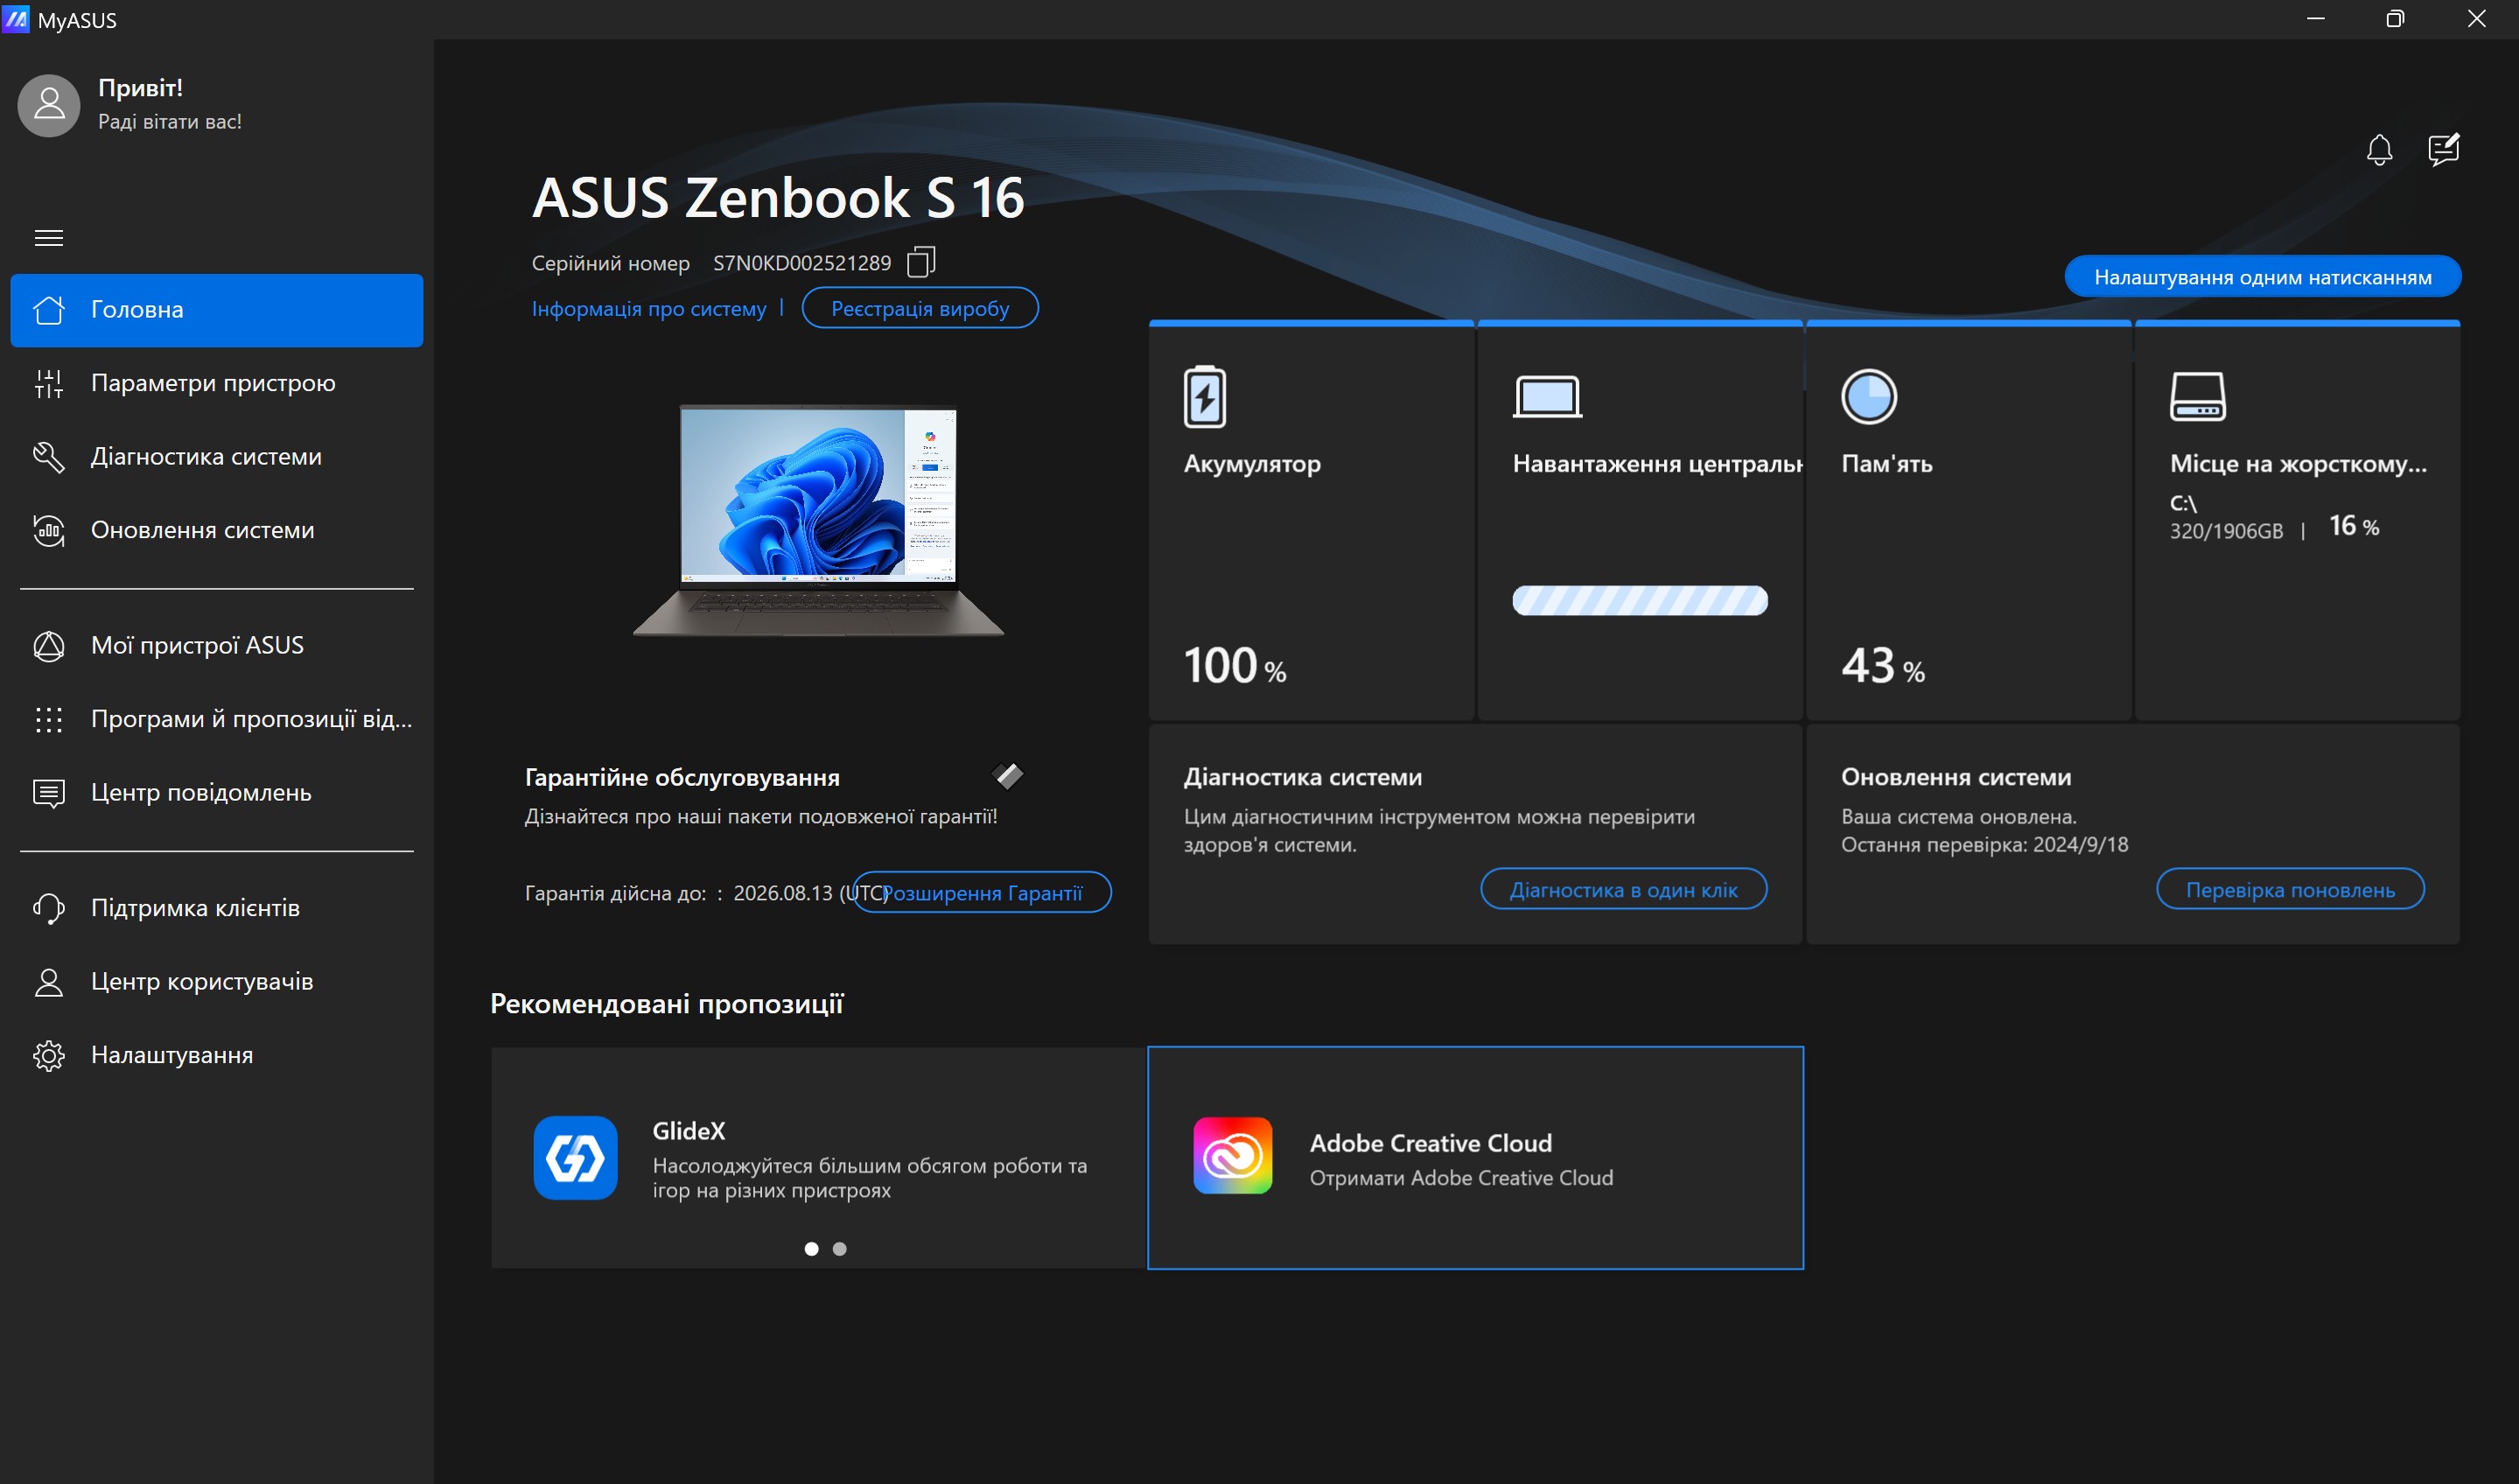2519x1484 pixels.
Task: Click Навантаження центрального card title
Action: tap(1656, 464)
